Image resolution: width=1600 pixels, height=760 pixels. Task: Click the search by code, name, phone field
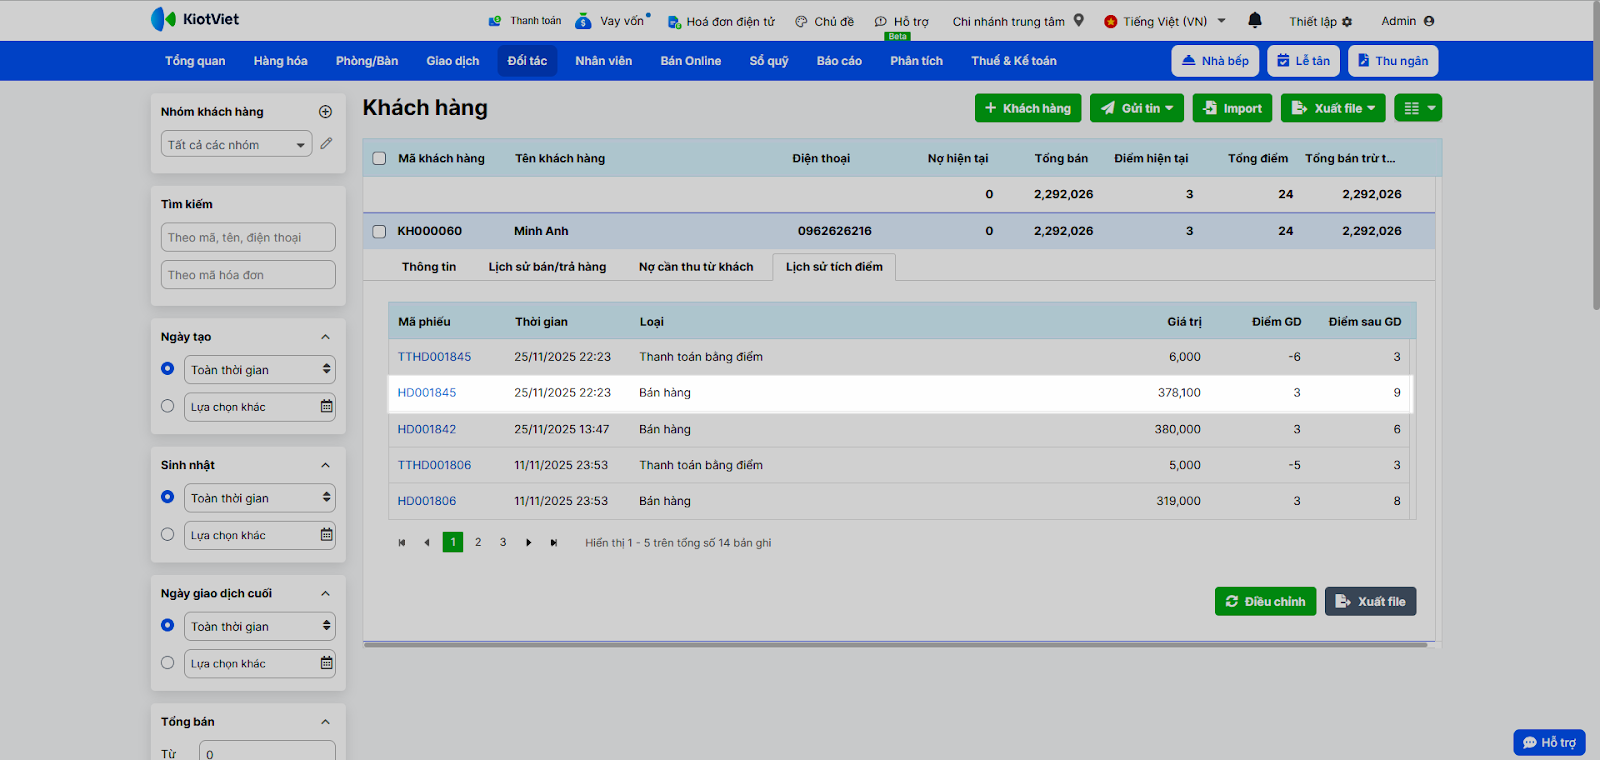point(247,238)
